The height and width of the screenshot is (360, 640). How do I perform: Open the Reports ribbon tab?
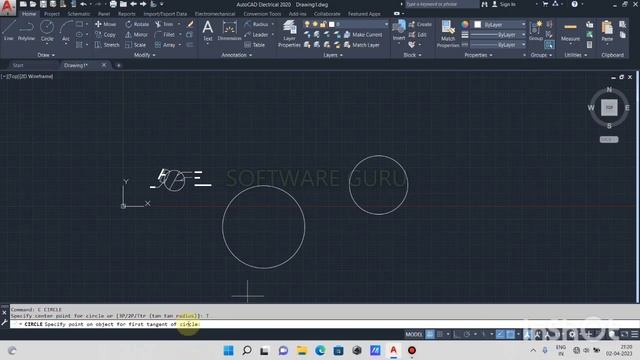[x=127, y=14]
